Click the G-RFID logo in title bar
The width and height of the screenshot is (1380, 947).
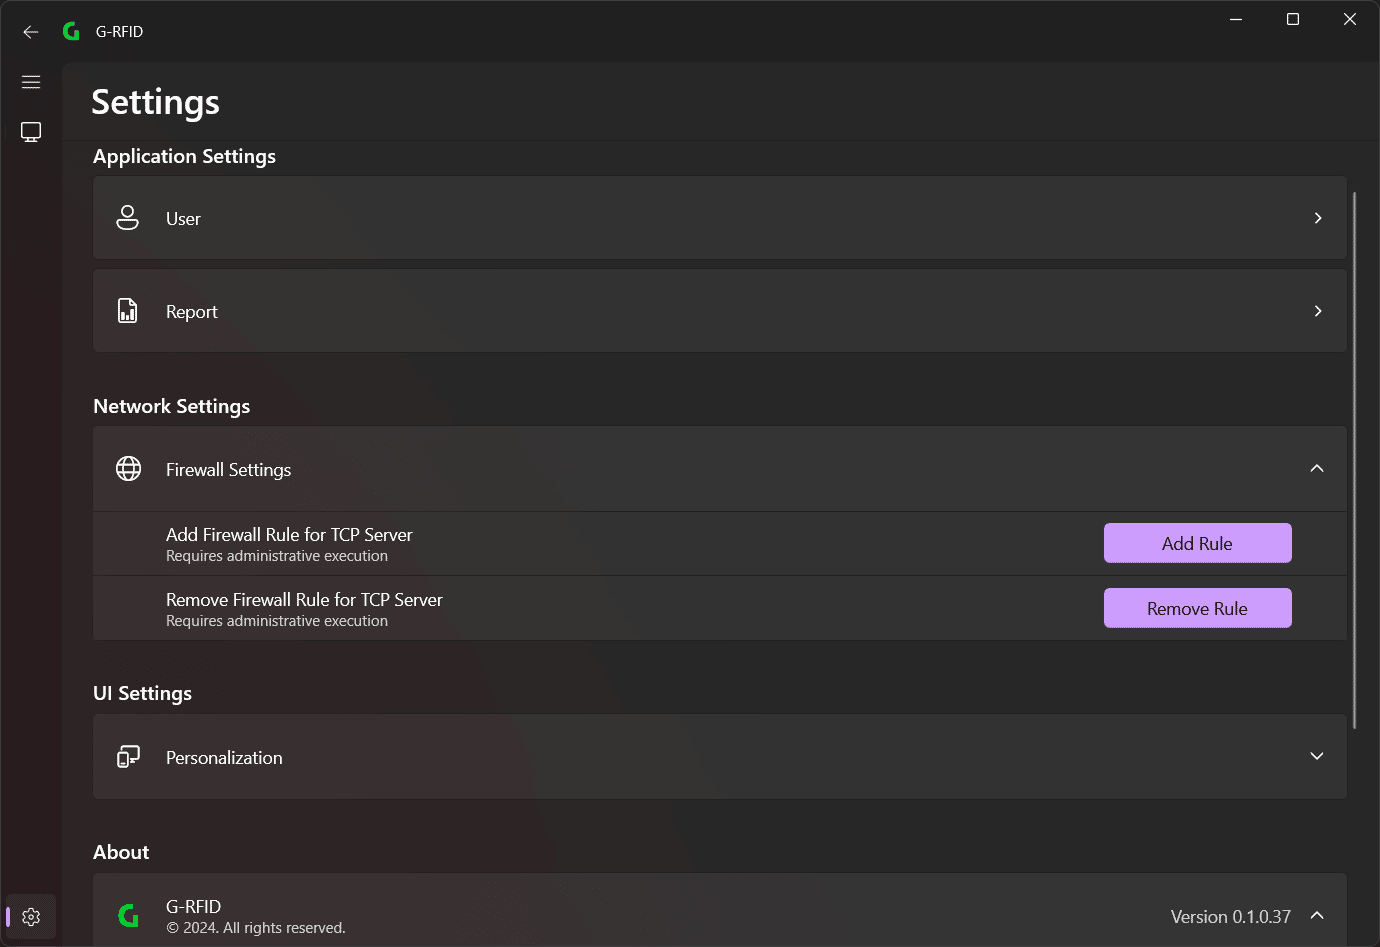pos(71,32)
